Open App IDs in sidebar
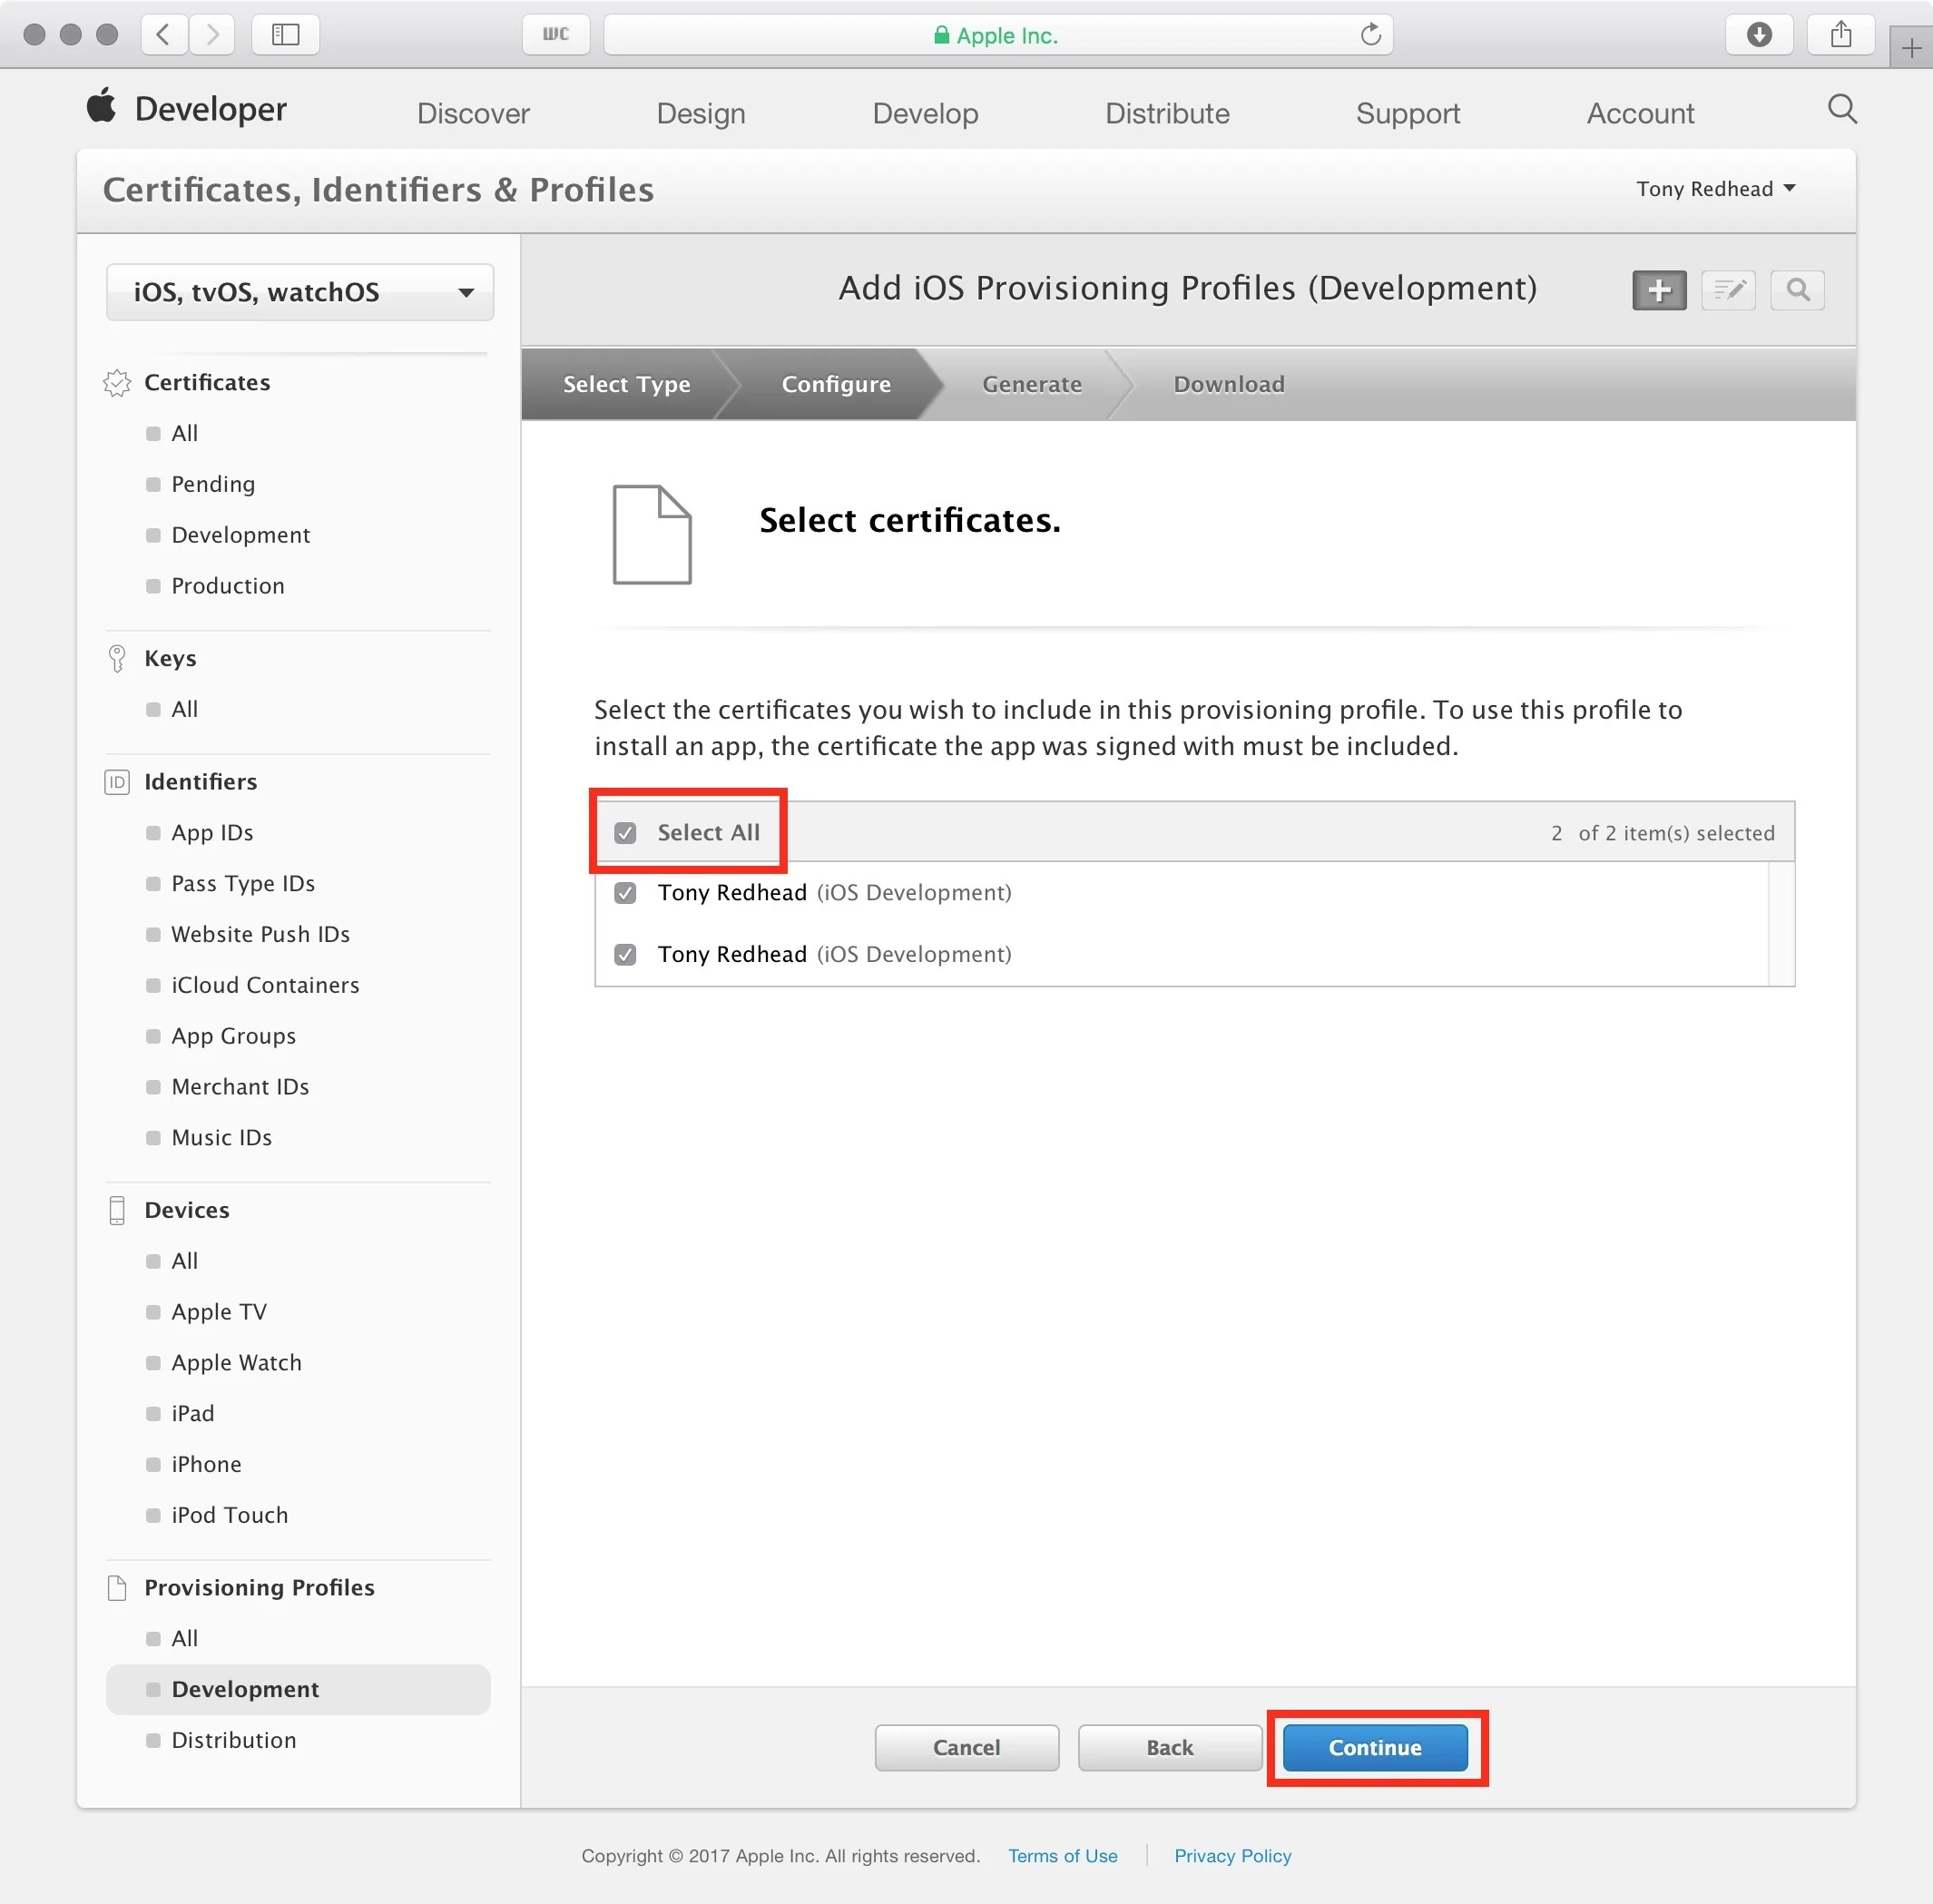 (212, 833)
